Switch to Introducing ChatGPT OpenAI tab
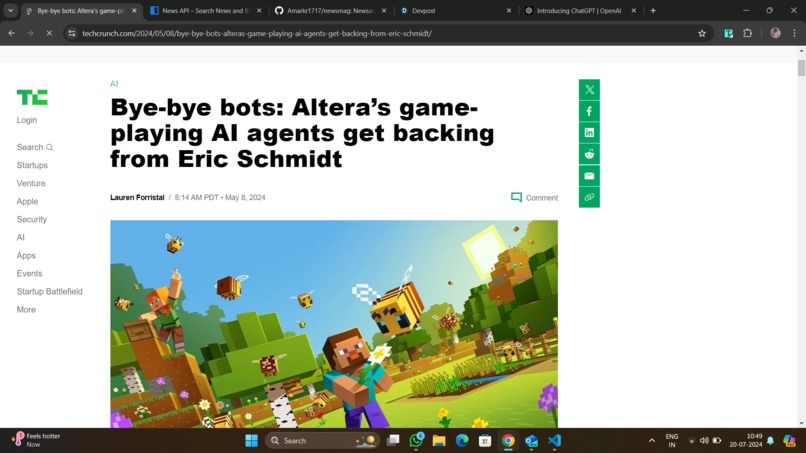The width and height of the screenshot is (806, 453). point(580,10)
